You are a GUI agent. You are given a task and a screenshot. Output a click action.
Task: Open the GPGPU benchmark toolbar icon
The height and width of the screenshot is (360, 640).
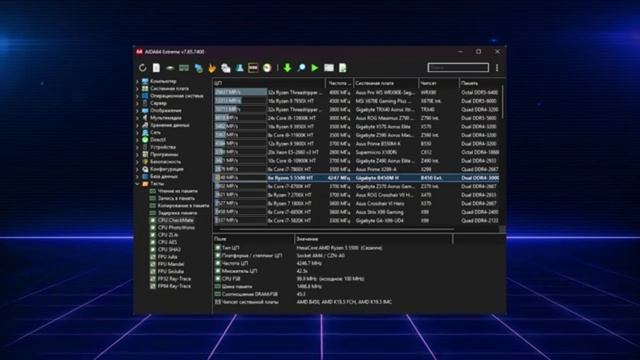coord(198,68)
